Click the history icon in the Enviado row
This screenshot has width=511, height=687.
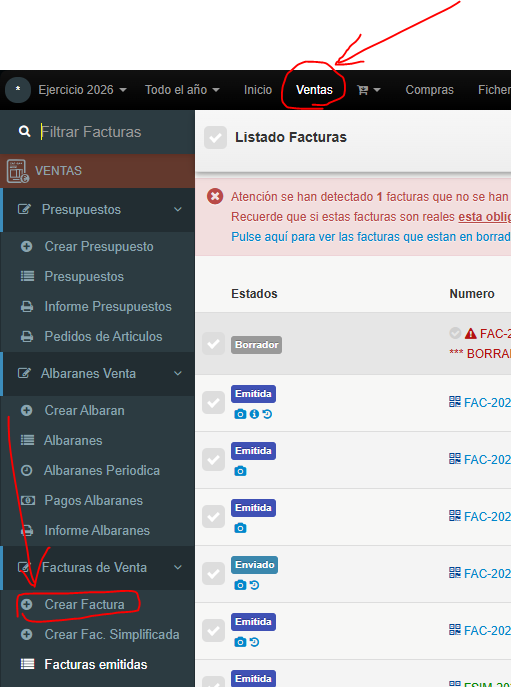254,585
